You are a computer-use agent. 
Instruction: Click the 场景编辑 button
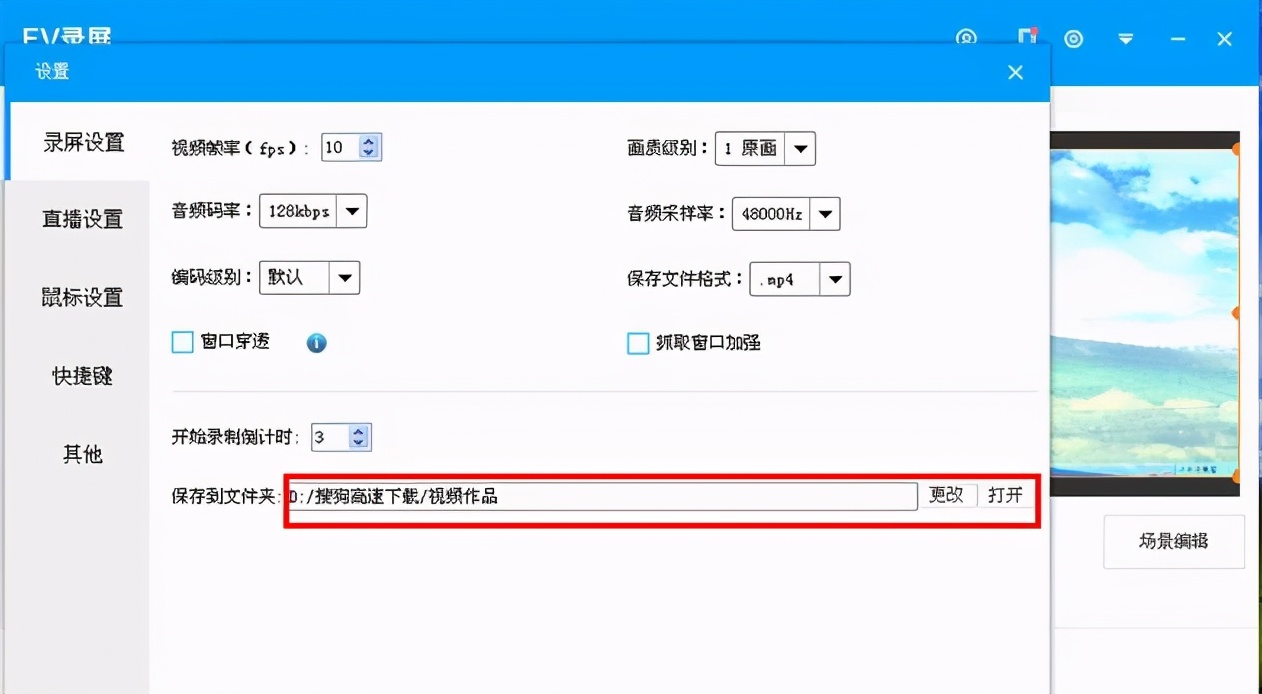(x=1173, y=541)
